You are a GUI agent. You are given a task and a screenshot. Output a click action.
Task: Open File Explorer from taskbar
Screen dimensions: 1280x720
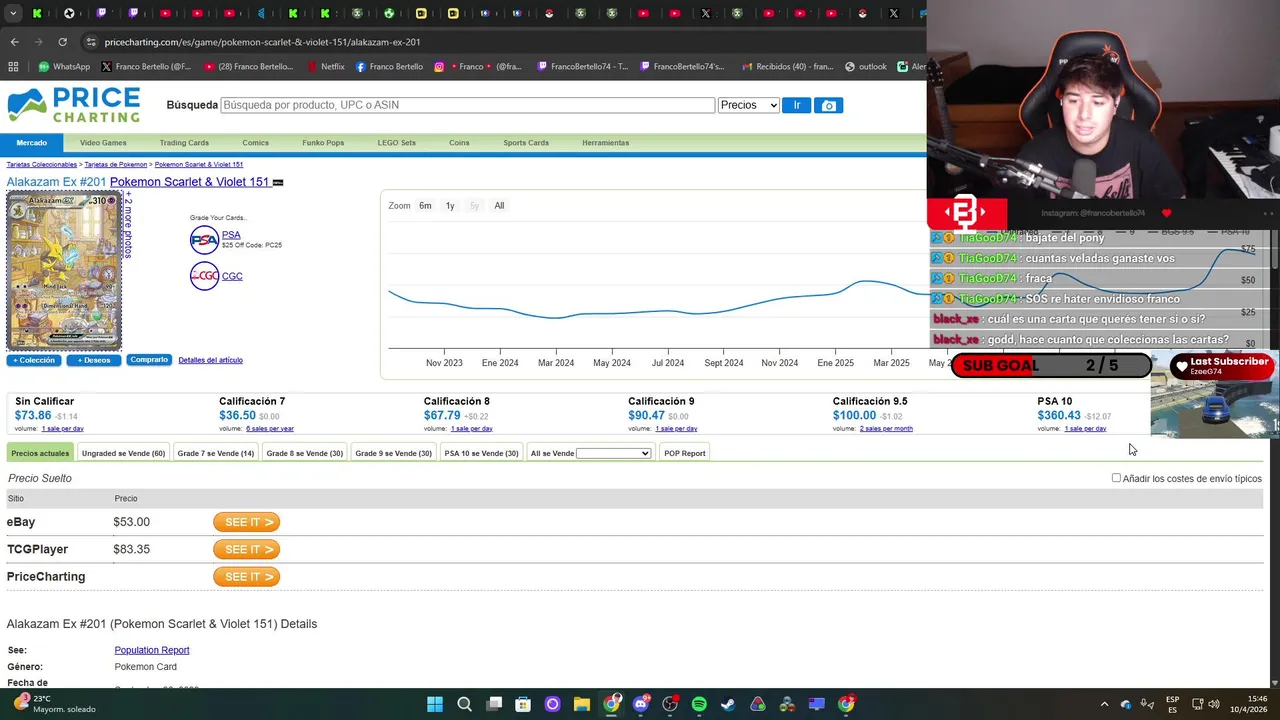point(582,704)
